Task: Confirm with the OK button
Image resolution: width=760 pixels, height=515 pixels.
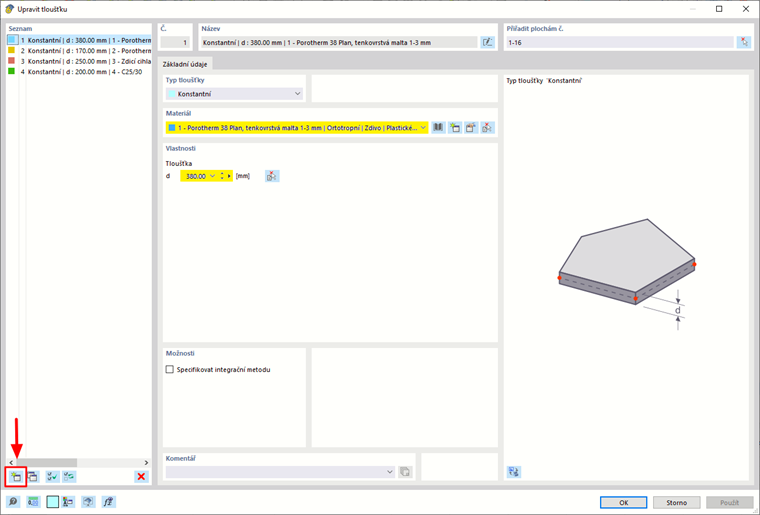Action: (x=623, y=502)
